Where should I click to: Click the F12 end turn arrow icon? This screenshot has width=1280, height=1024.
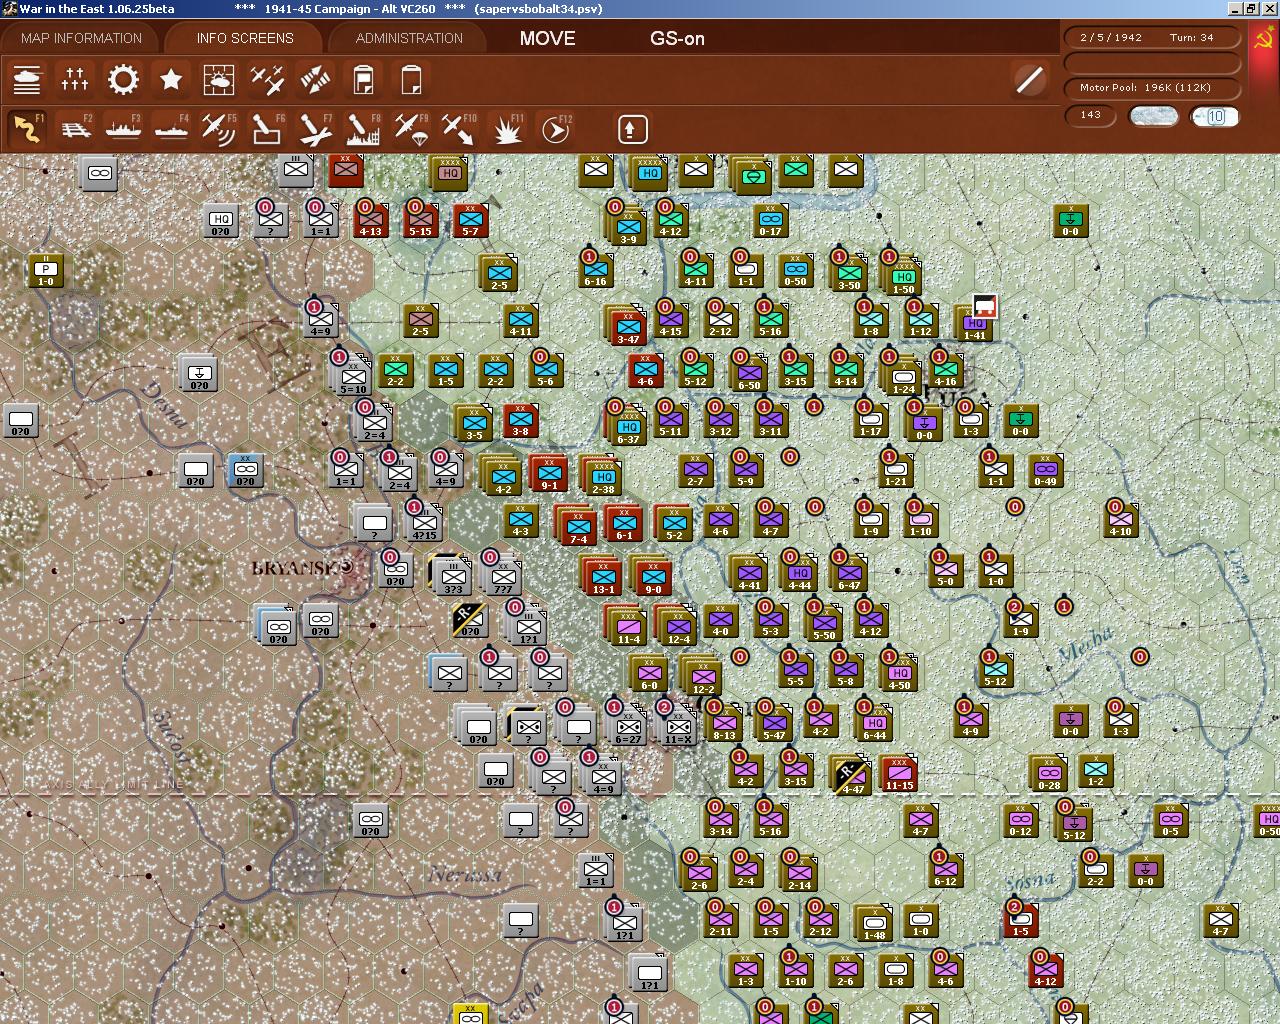[555, 129]
